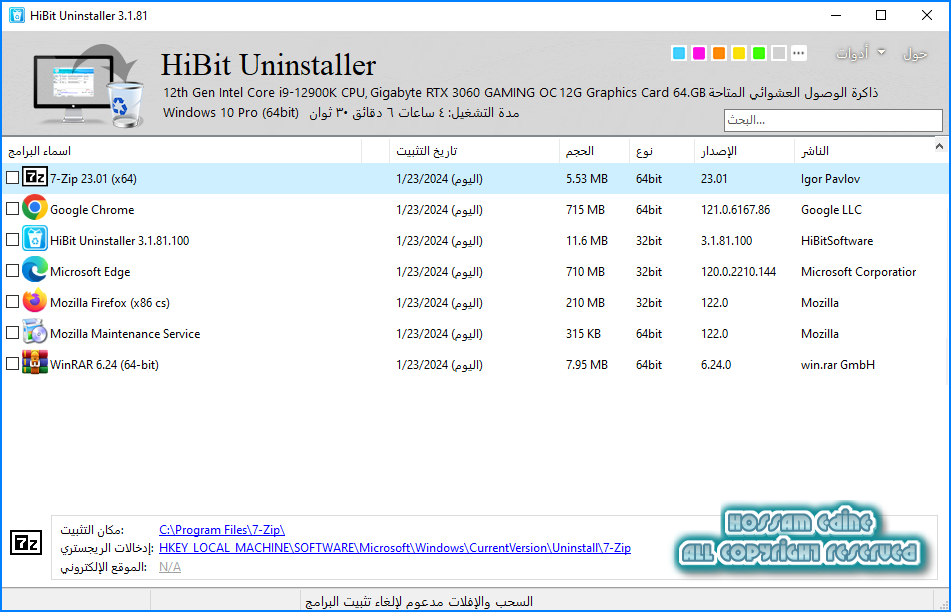Tick the checkbox for WinRAR 6.24 (64-bit)
The height and width of the screenshot is (612, 951).
point(12,364)
